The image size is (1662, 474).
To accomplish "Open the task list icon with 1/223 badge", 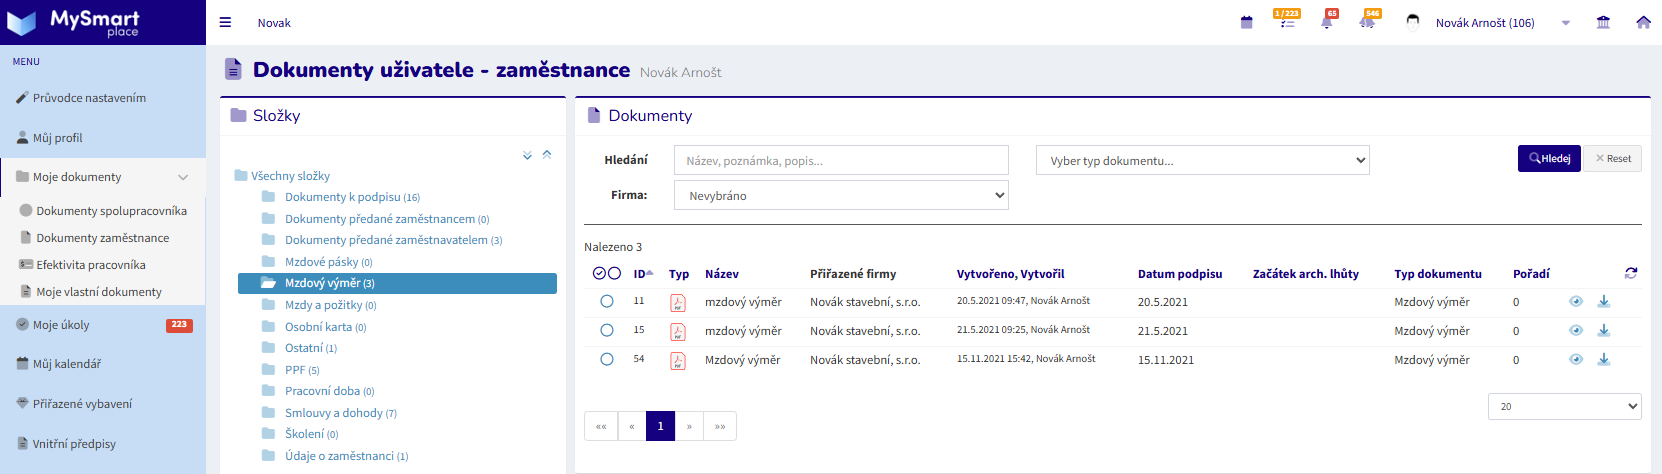I will pyautogui.click(x=1287, y=22).
